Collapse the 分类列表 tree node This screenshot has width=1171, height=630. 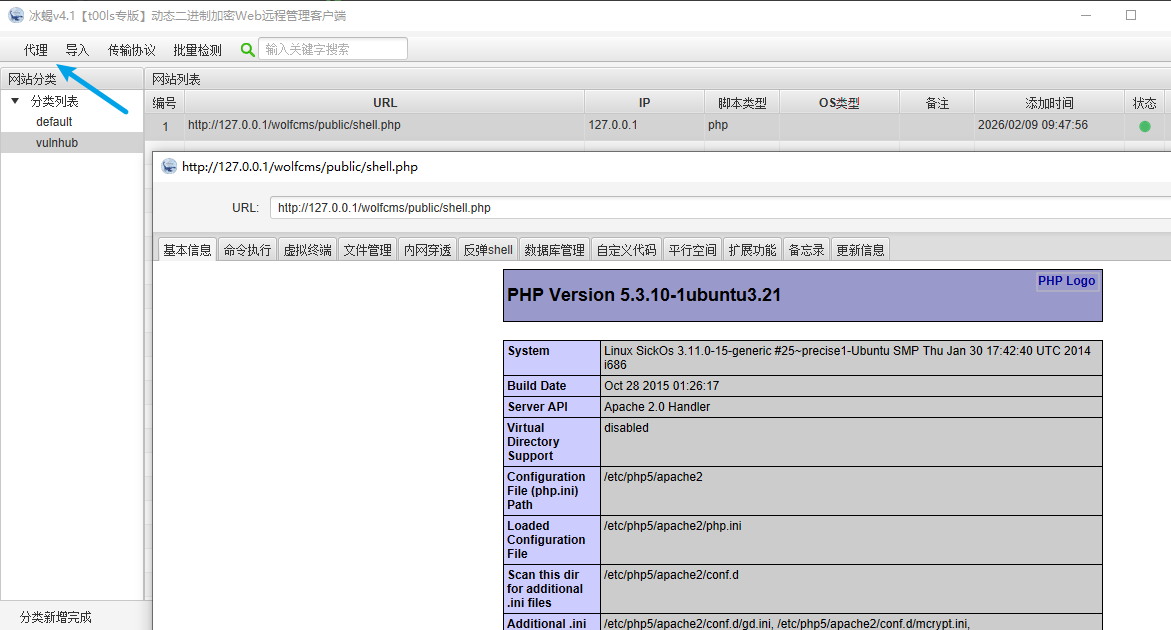point(15,101)
